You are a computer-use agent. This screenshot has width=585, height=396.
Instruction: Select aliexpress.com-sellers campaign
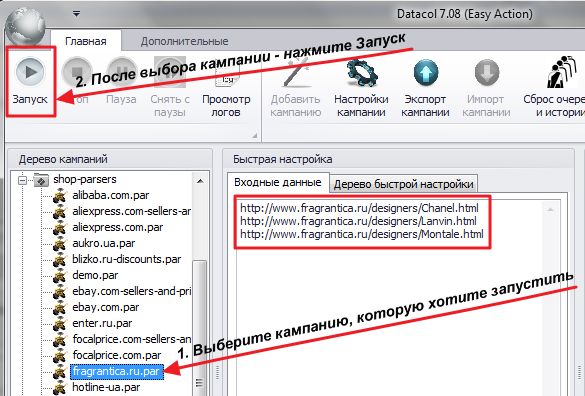click(x=132, y=211)
